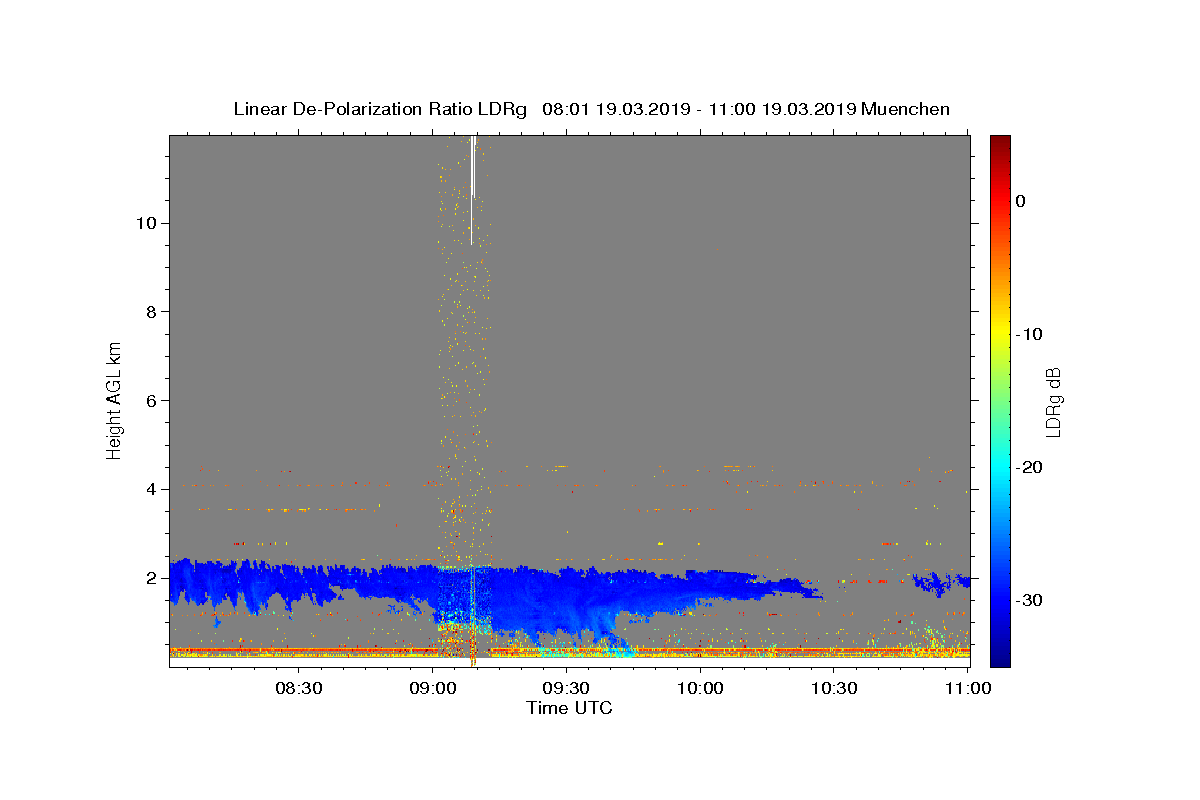
Task: Click the 11:00 time tick label
Action: click(x=968, y=689)
